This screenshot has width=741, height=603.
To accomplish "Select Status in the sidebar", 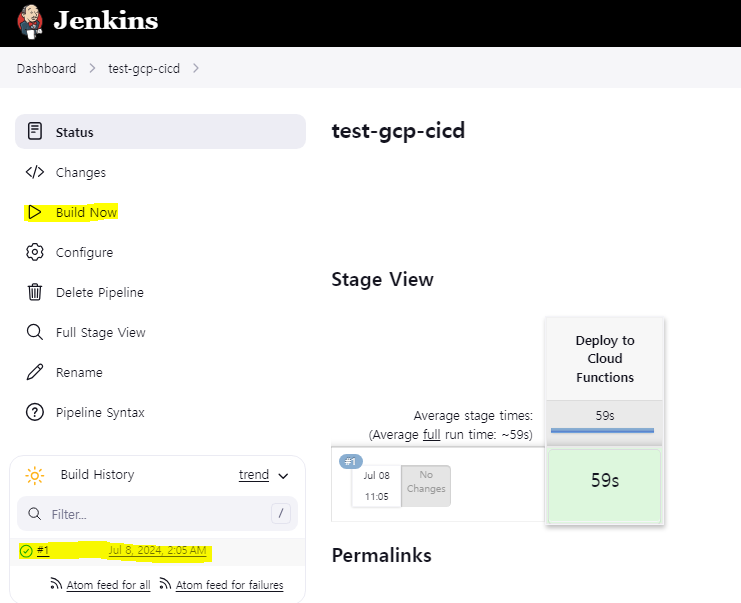I will click(x=161, y=131).
